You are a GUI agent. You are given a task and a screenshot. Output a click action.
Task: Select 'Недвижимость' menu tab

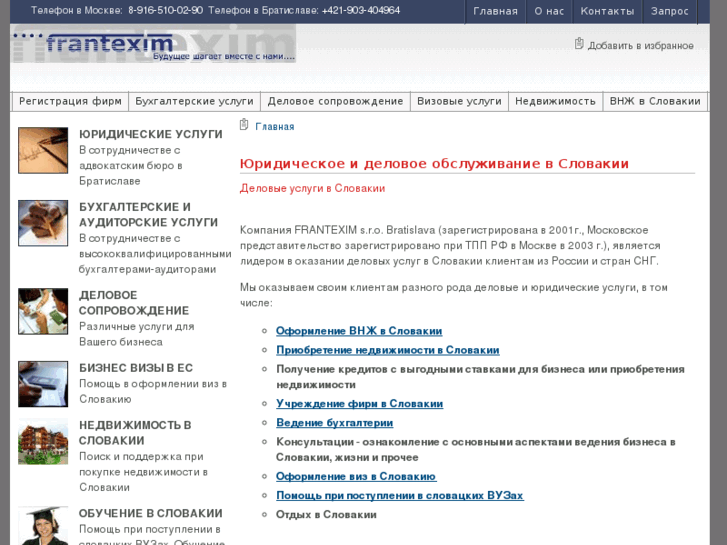[x=555, y=101]
